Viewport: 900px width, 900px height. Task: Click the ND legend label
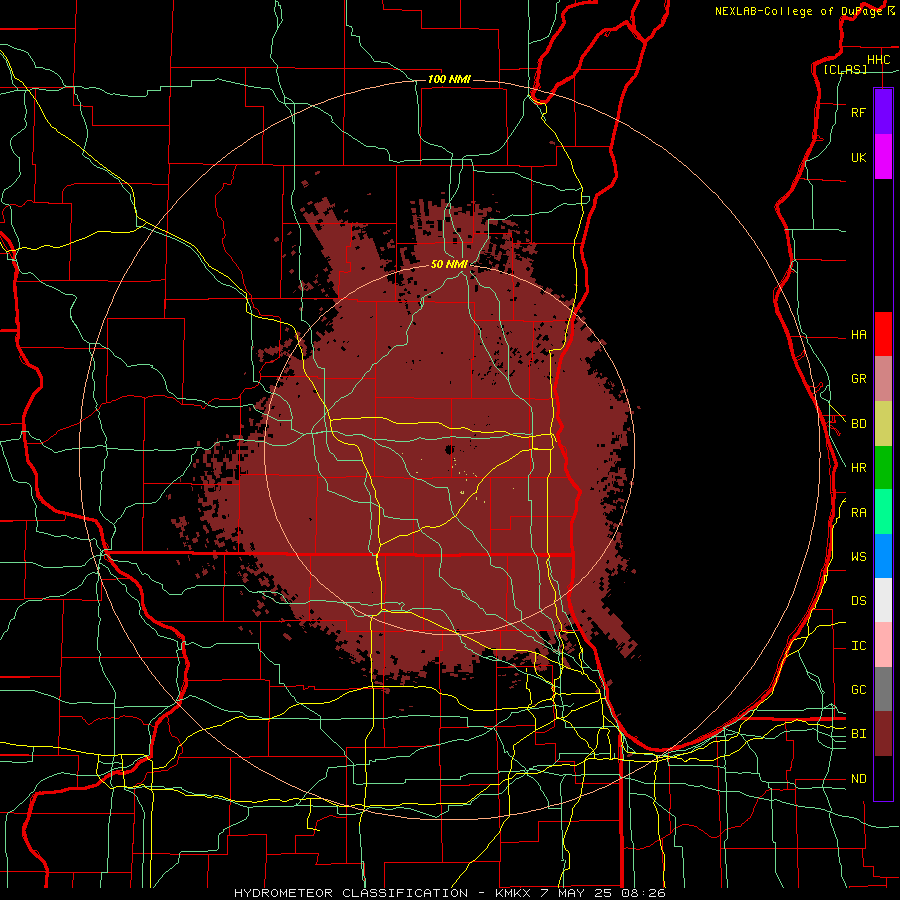tap(859, 778)
